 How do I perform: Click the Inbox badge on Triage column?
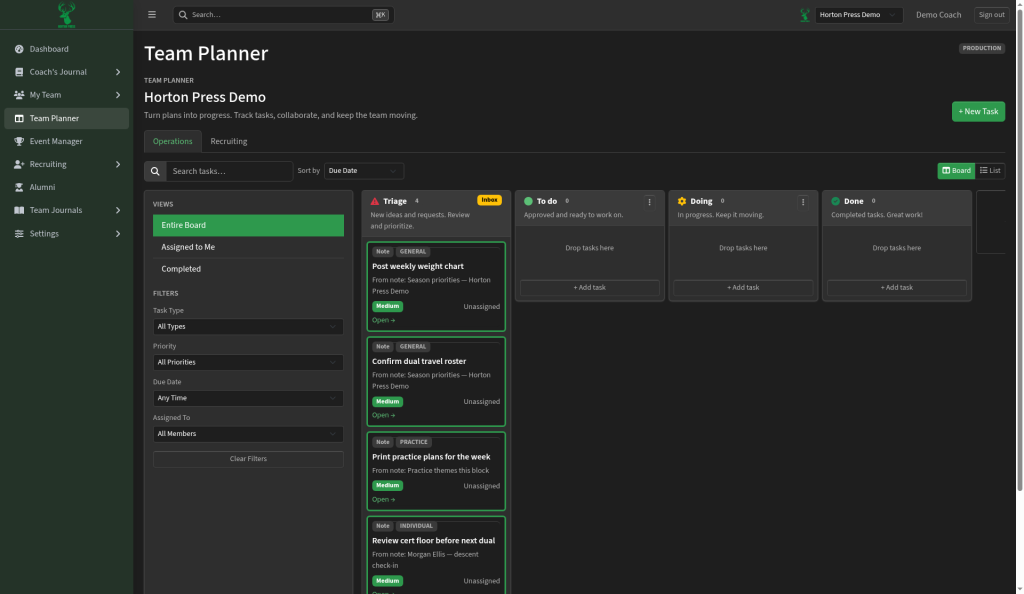click(x=489, y=200)
